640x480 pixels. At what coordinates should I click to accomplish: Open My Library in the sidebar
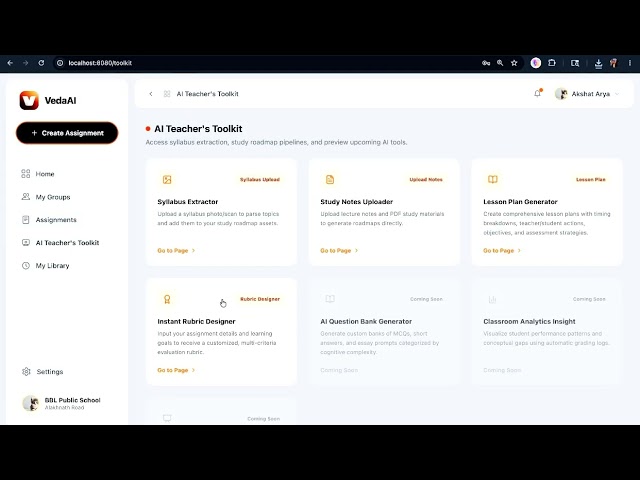tap(52, 265)
